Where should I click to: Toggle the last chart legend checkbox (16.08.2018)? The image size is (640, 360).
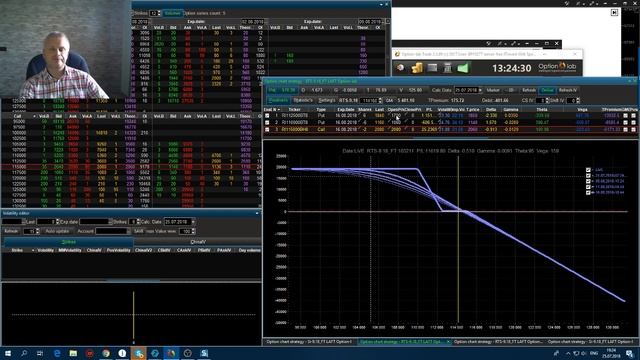click(x=588, y=193)
